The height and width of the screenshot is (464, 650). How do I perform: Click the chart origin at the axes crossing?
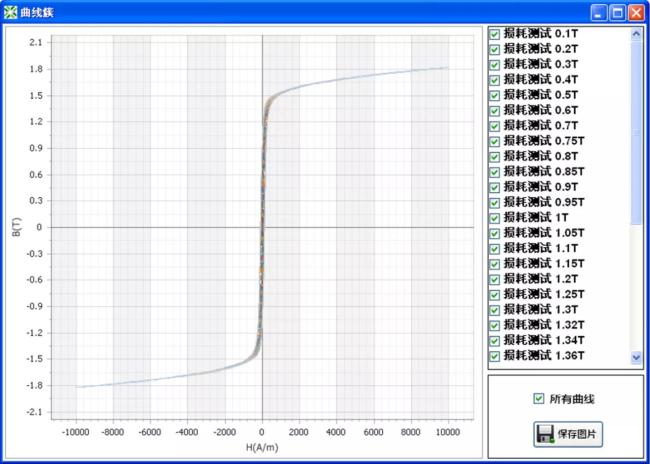click(262, 227)
